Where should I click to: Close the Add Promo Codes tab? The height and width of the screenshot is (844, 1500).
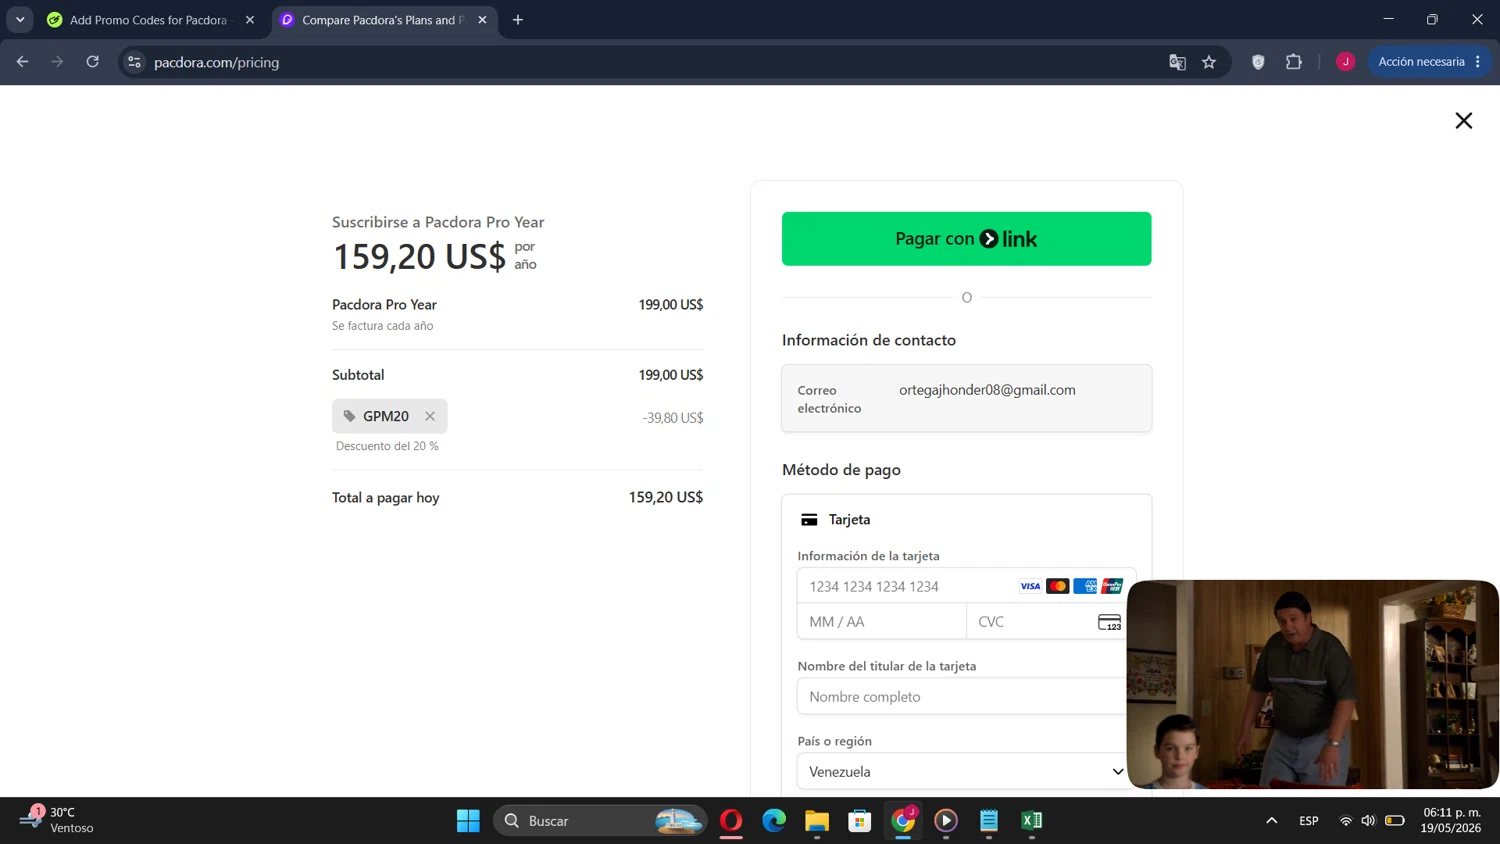click(x=250, y=20)
